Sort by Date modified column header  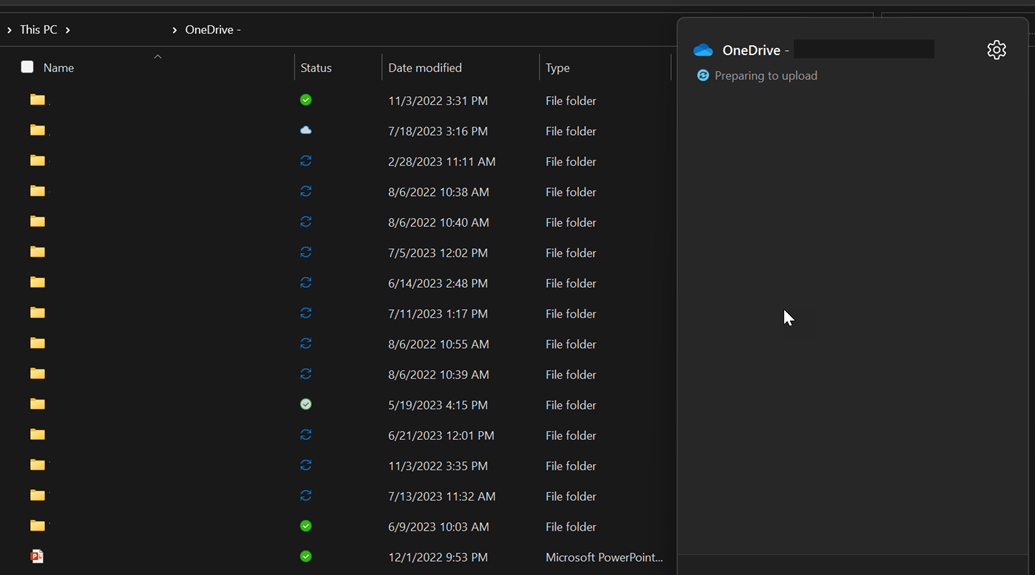pos(425,68)
